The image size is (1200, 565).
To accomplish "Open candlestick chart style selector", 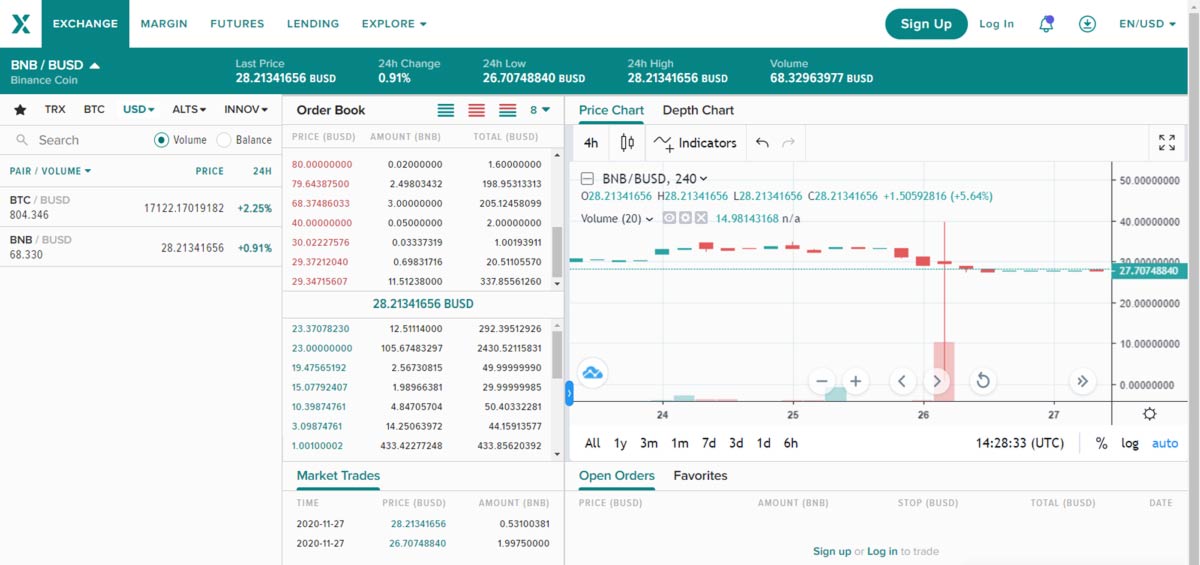I will [627, 143].
